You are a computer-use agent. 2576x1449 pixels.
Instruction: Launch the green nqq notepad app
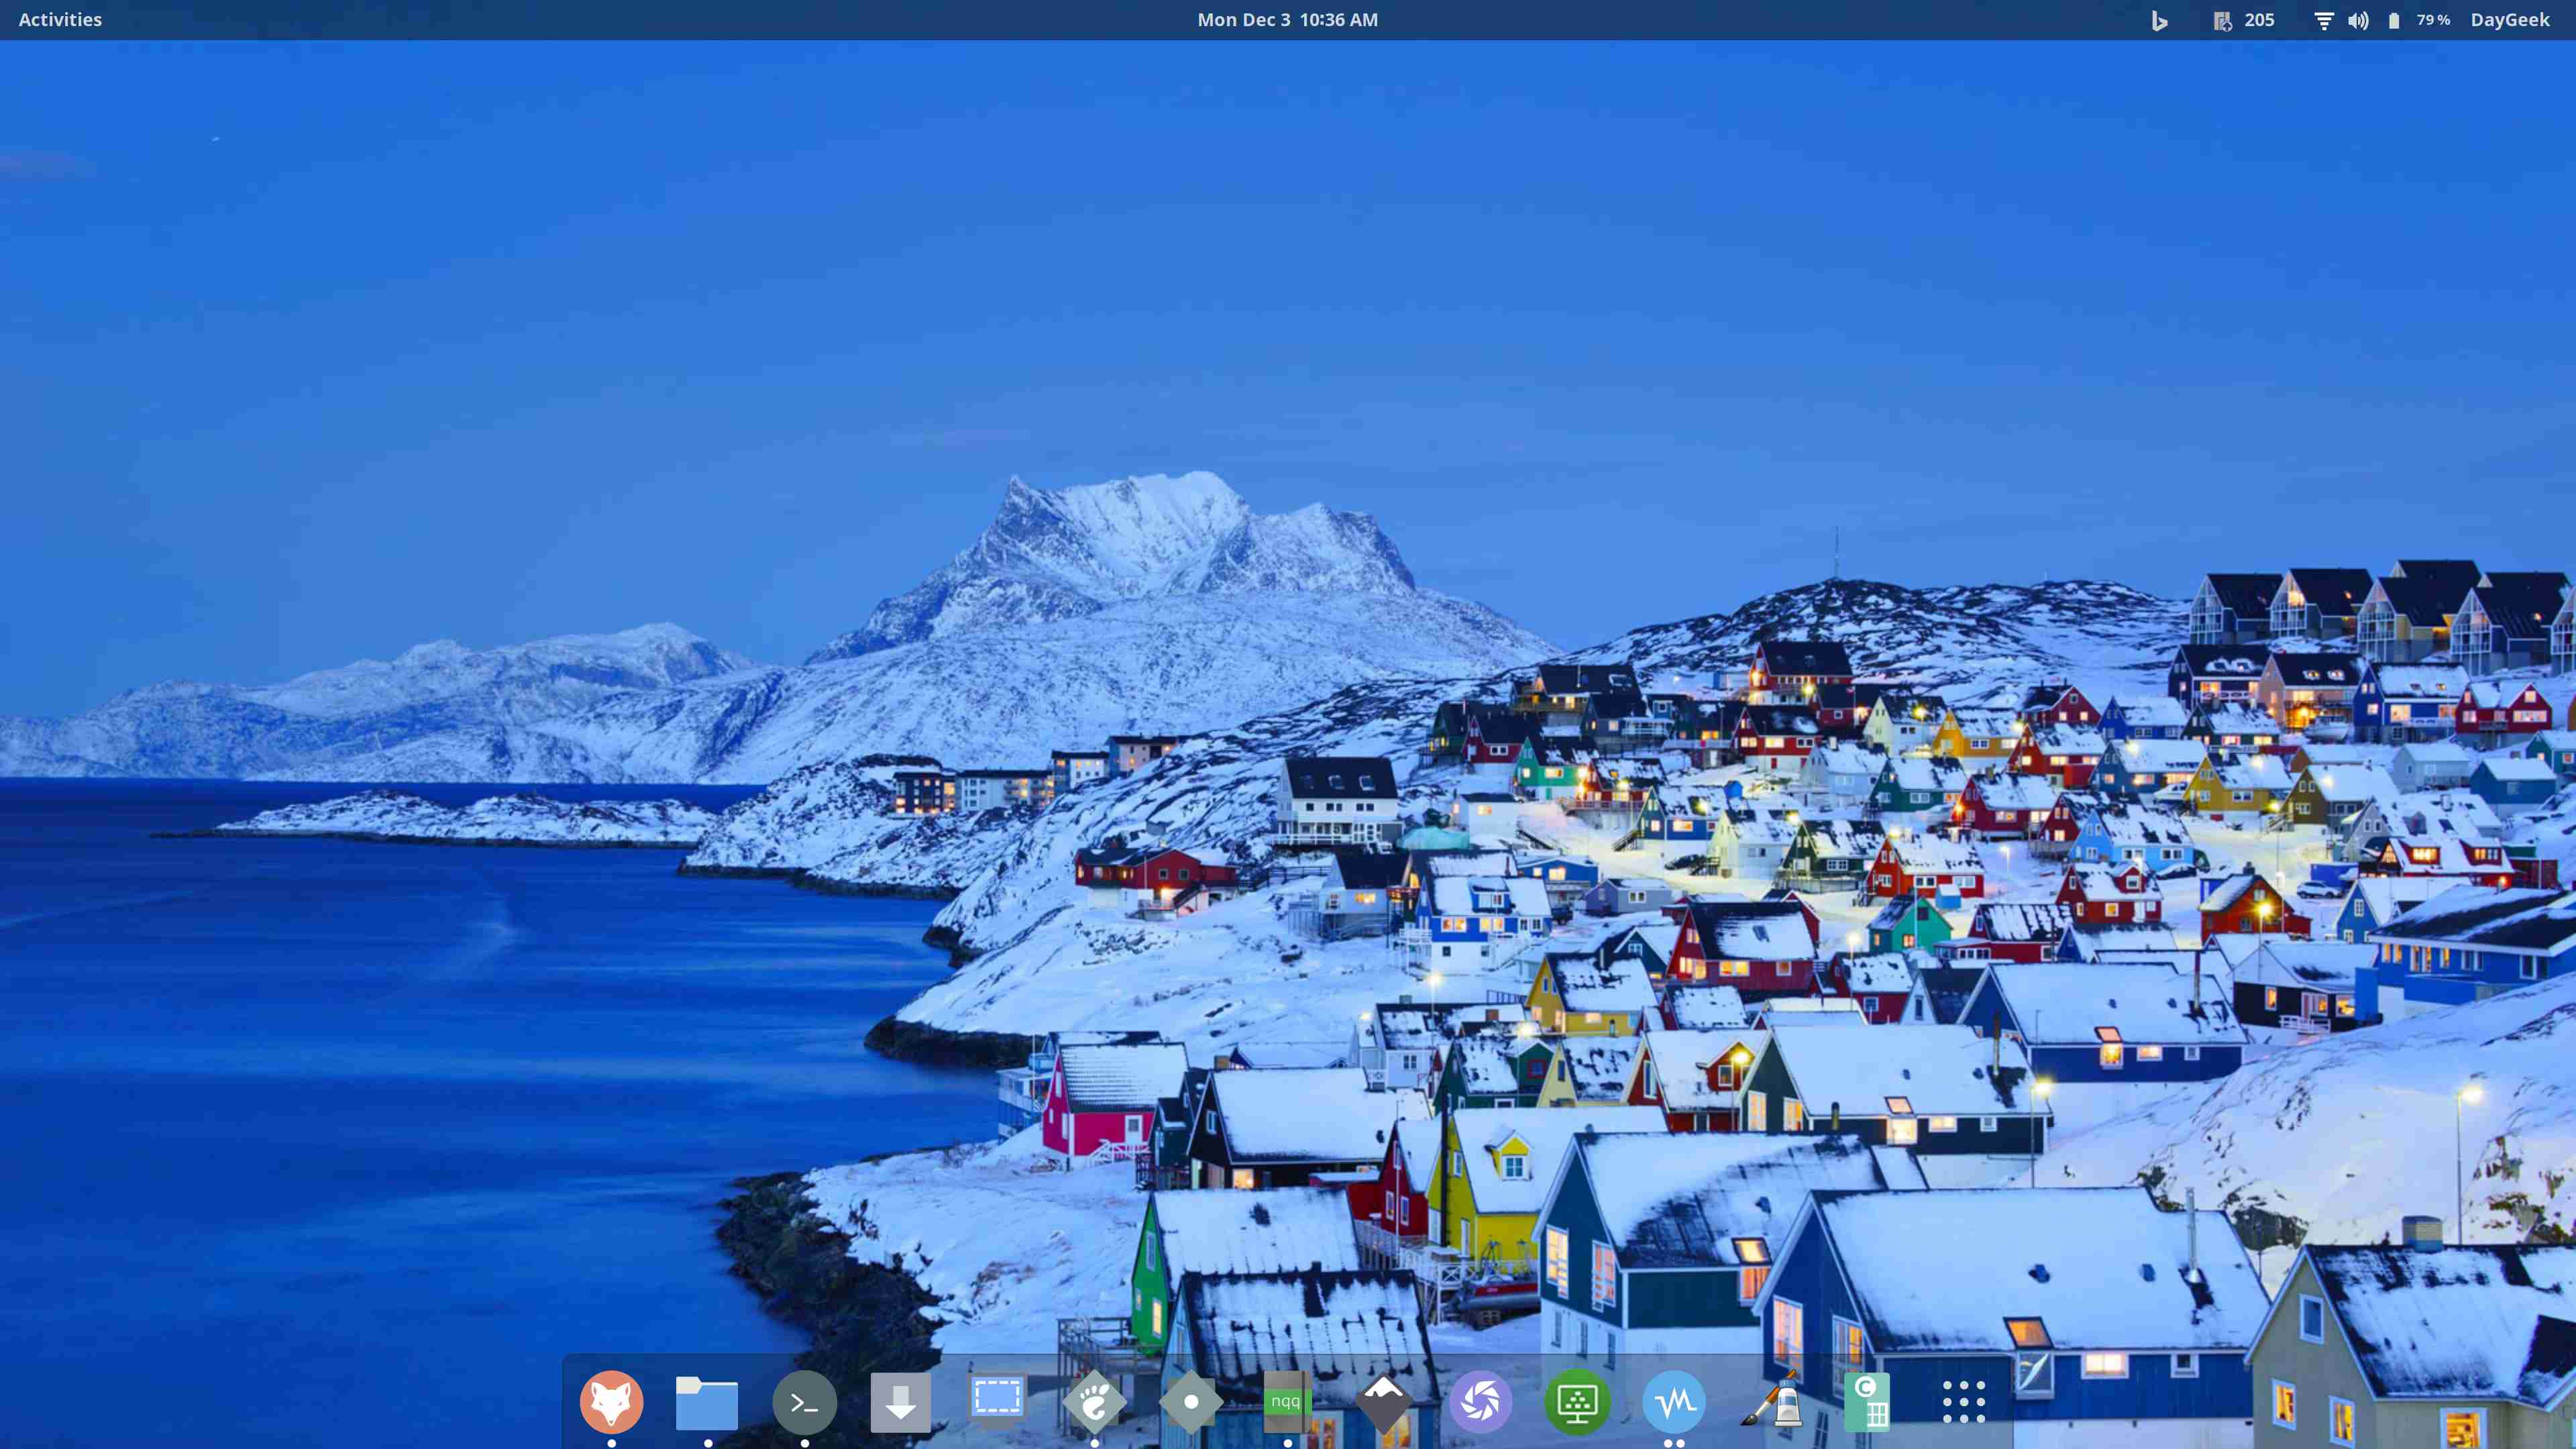pyautogui.click(x=1287, y=1402)
